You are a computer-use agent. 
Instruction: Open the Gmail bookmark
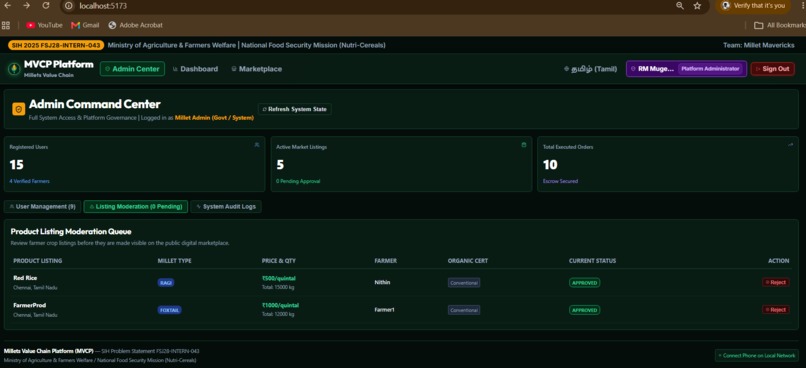pyautogui.click(x=85, y=25)
